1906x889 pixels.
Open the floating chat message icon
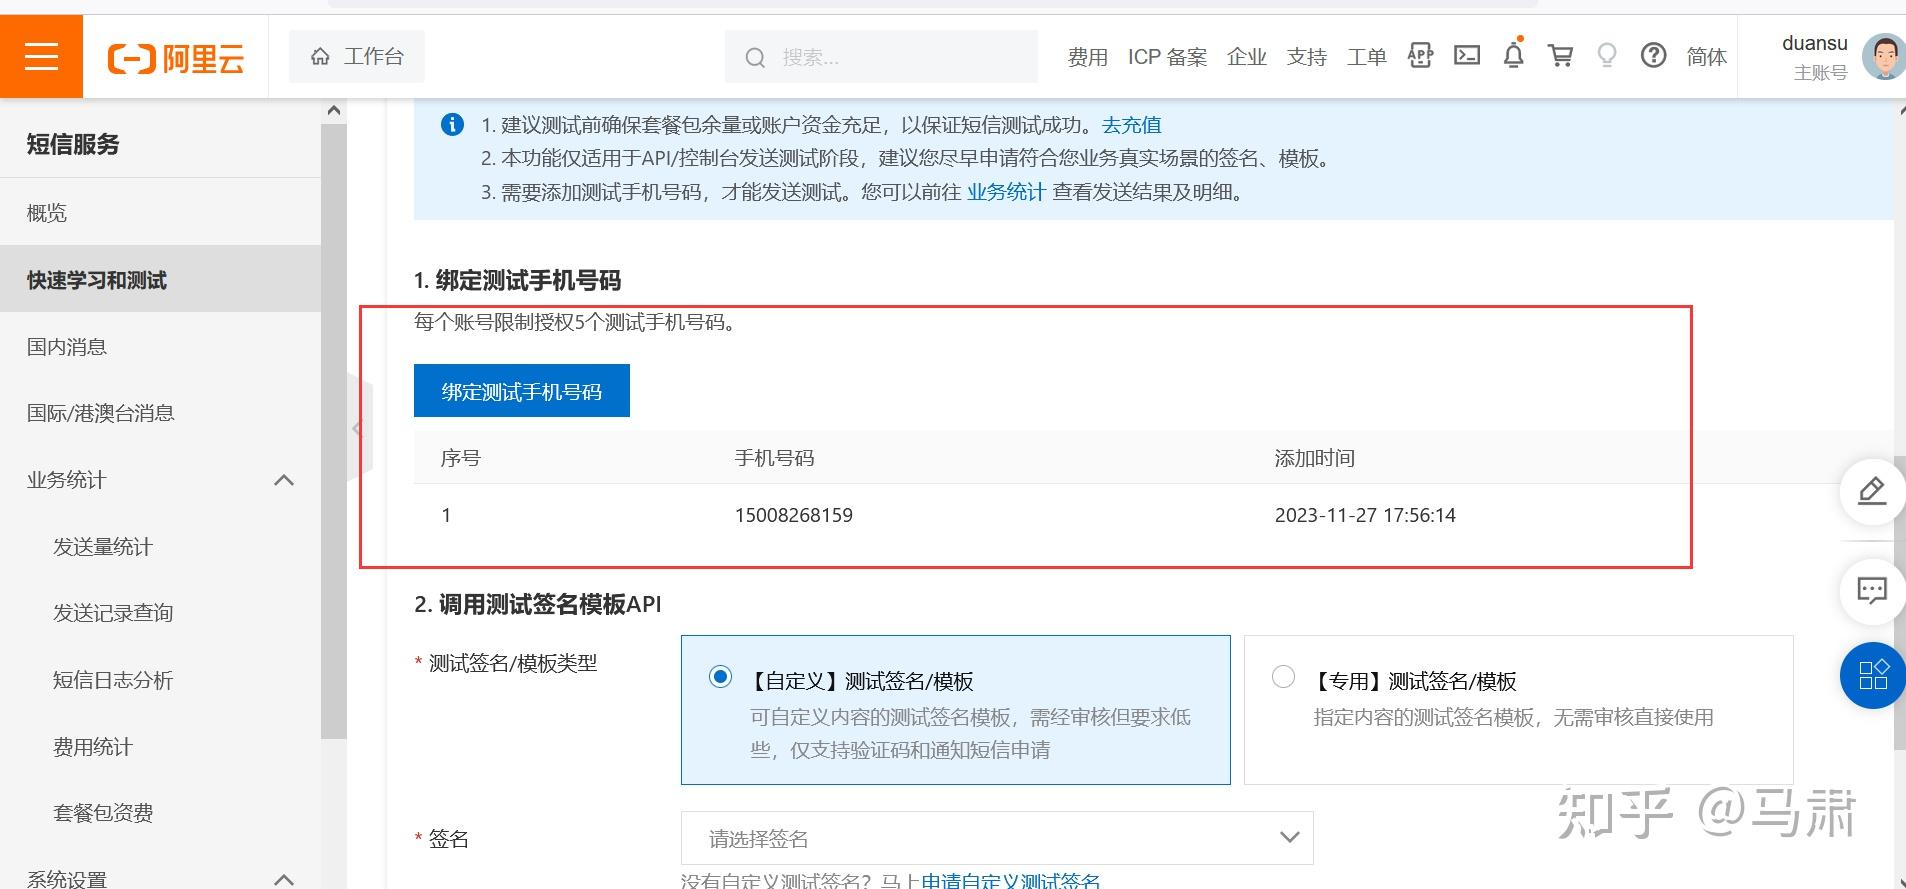point(1871,590)
